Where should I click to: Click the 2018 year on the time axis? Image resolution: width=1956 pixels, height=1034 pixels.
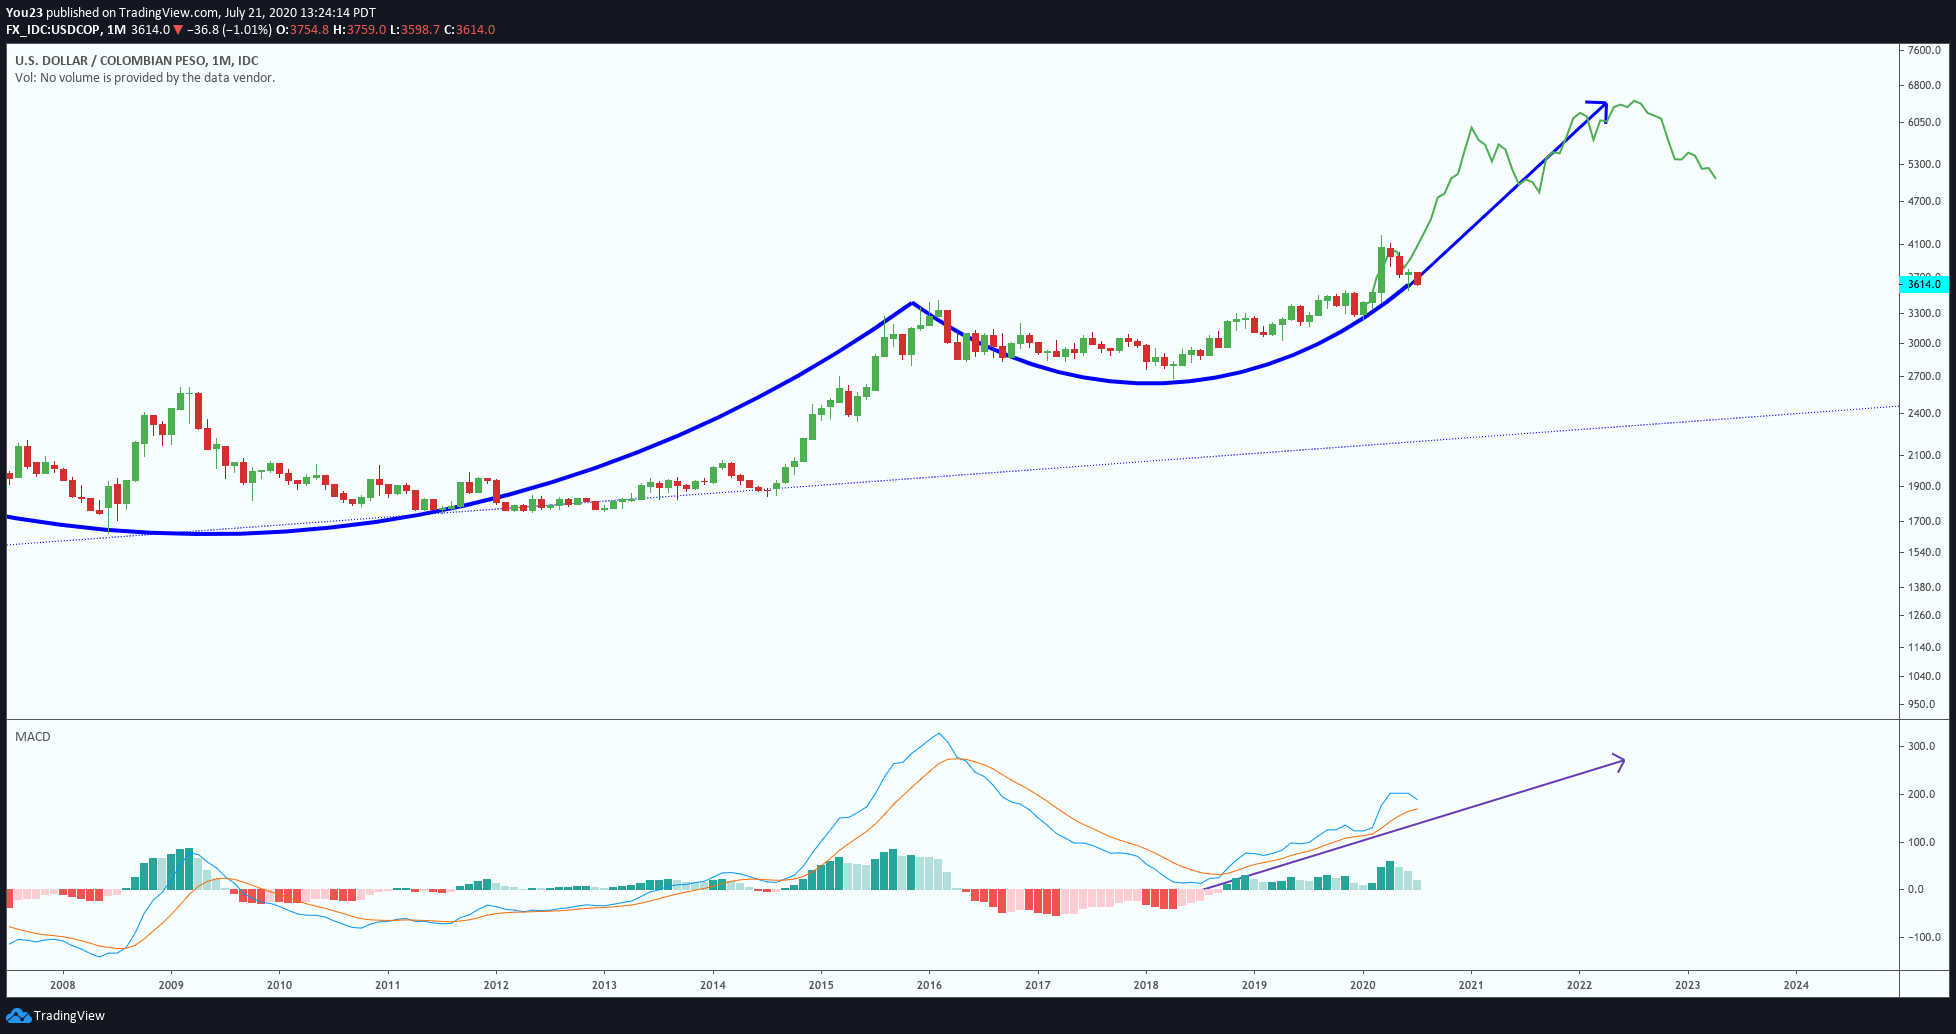[1146, 985]
